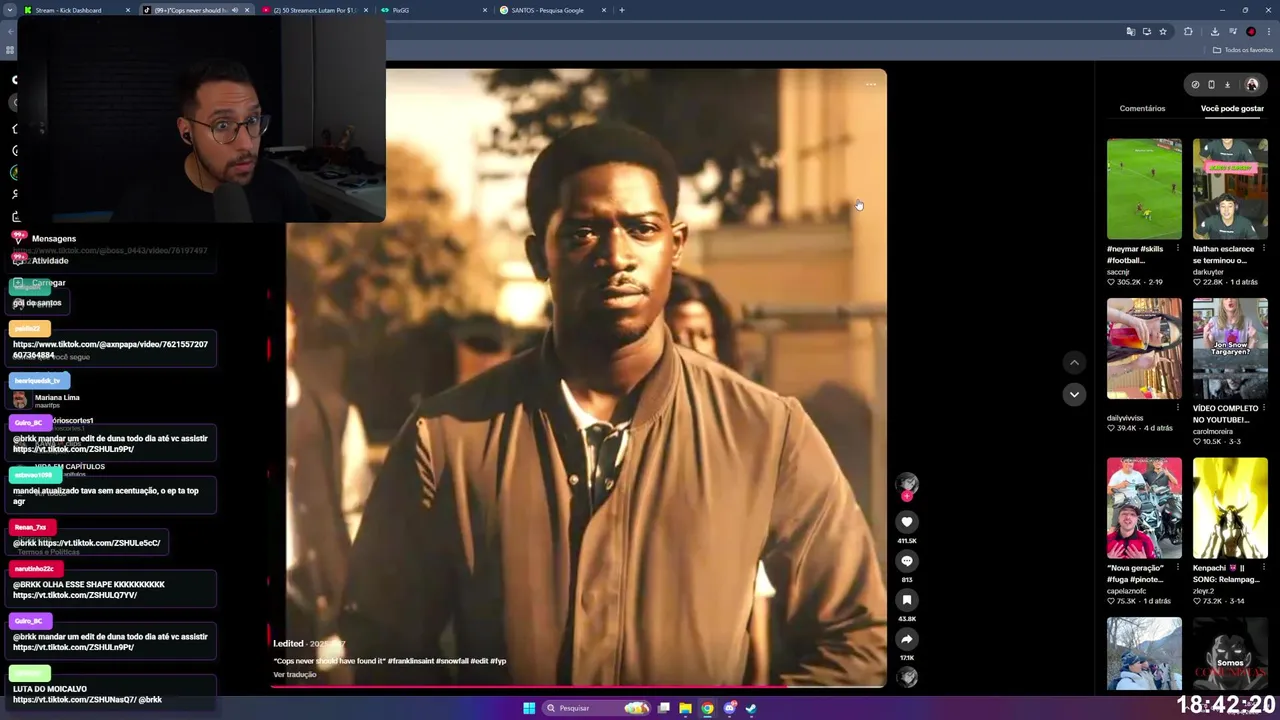Click the download app icon in top pill
Viewport: 1280px width, 720px height.
click(x=1228, y=85)
